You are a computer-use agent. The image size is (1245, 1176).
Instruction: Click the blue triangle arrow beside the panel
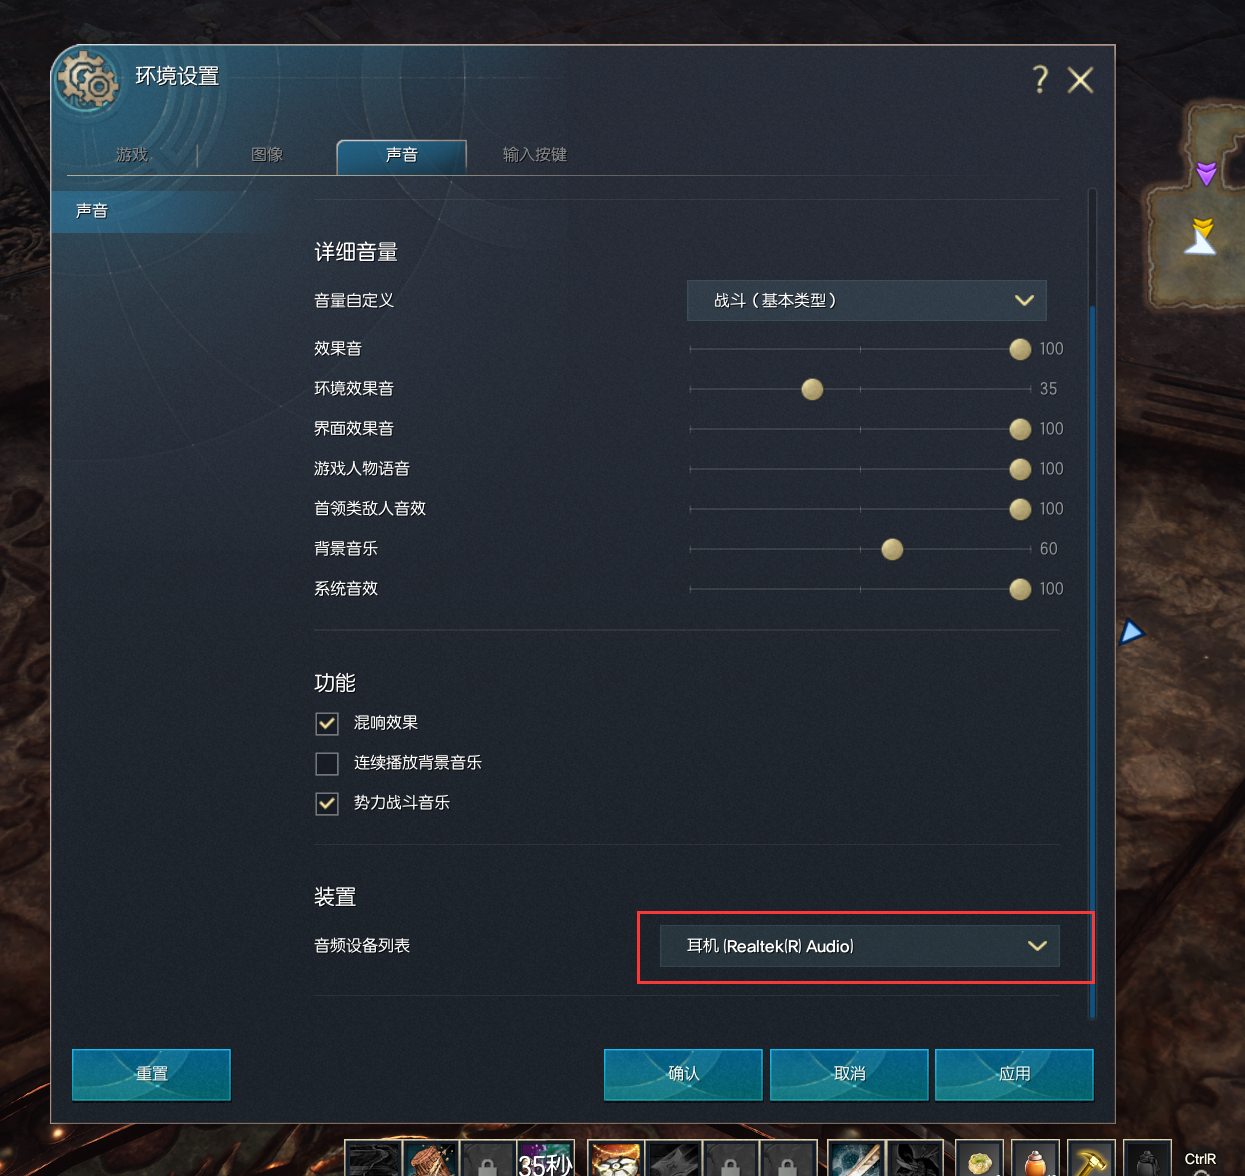pos(1131,631)
